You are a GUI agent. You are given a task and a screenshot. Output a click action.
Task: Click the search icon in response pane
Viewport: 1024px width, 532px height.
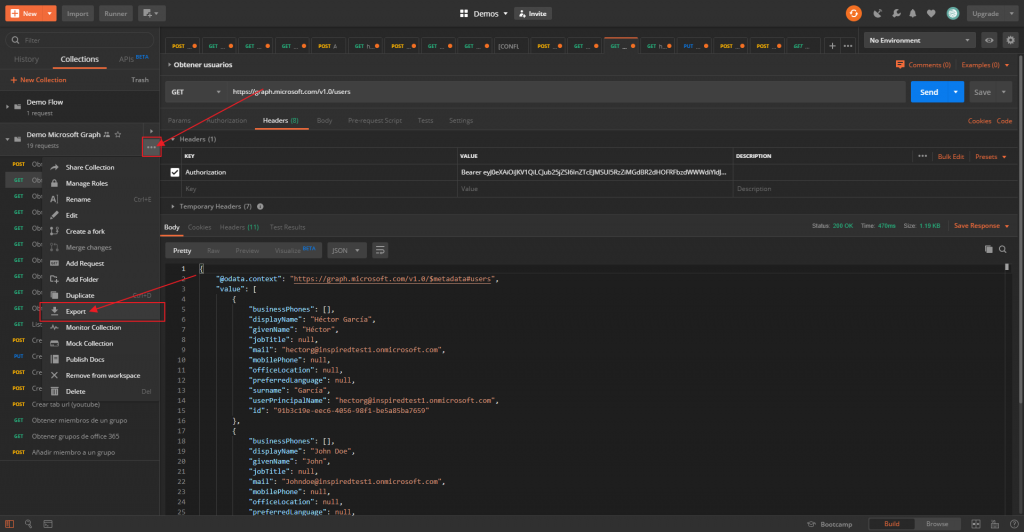1003,249
